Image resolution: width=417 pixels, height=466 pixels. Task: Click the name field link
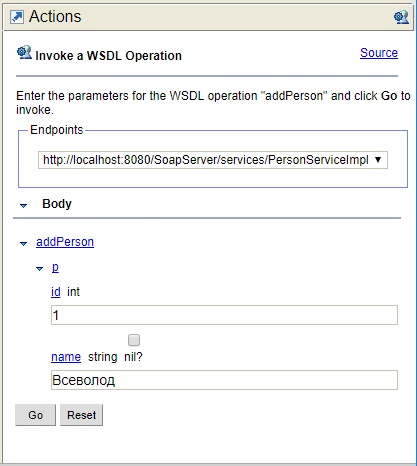tap(66, 357)
